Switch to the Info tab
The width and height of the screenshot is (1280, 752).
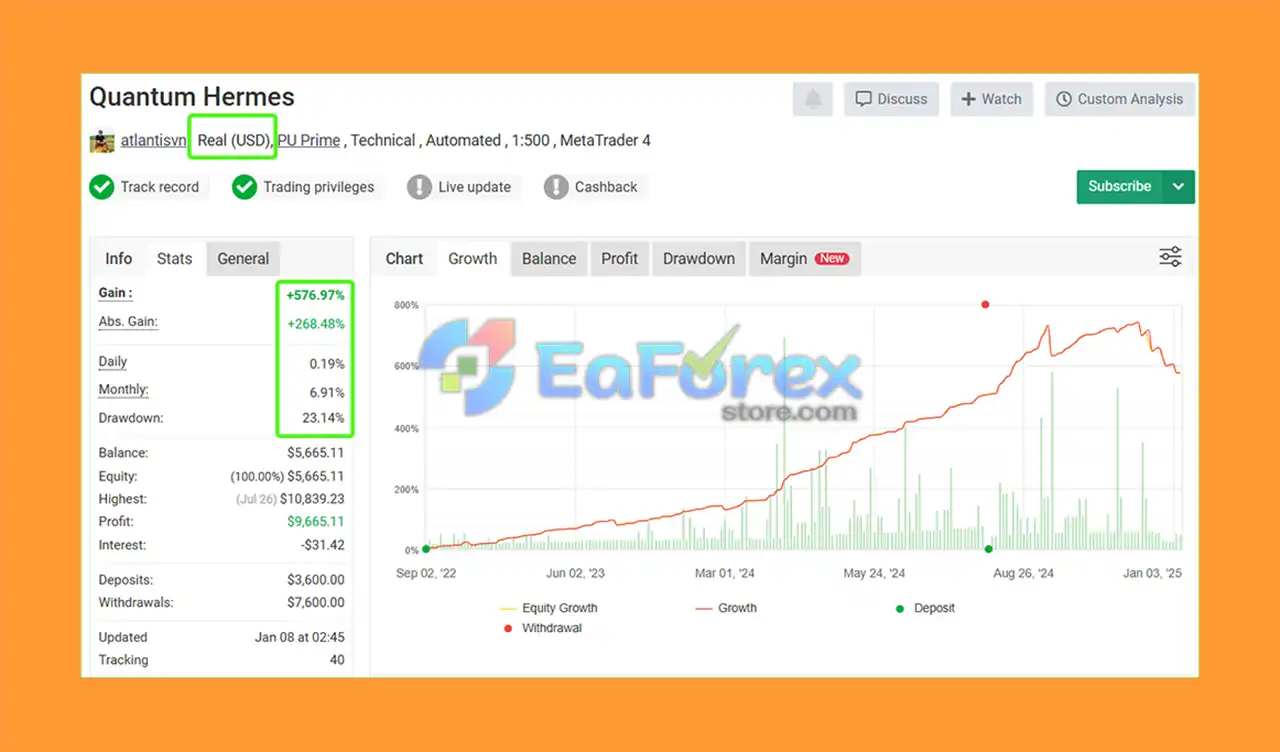118,258
